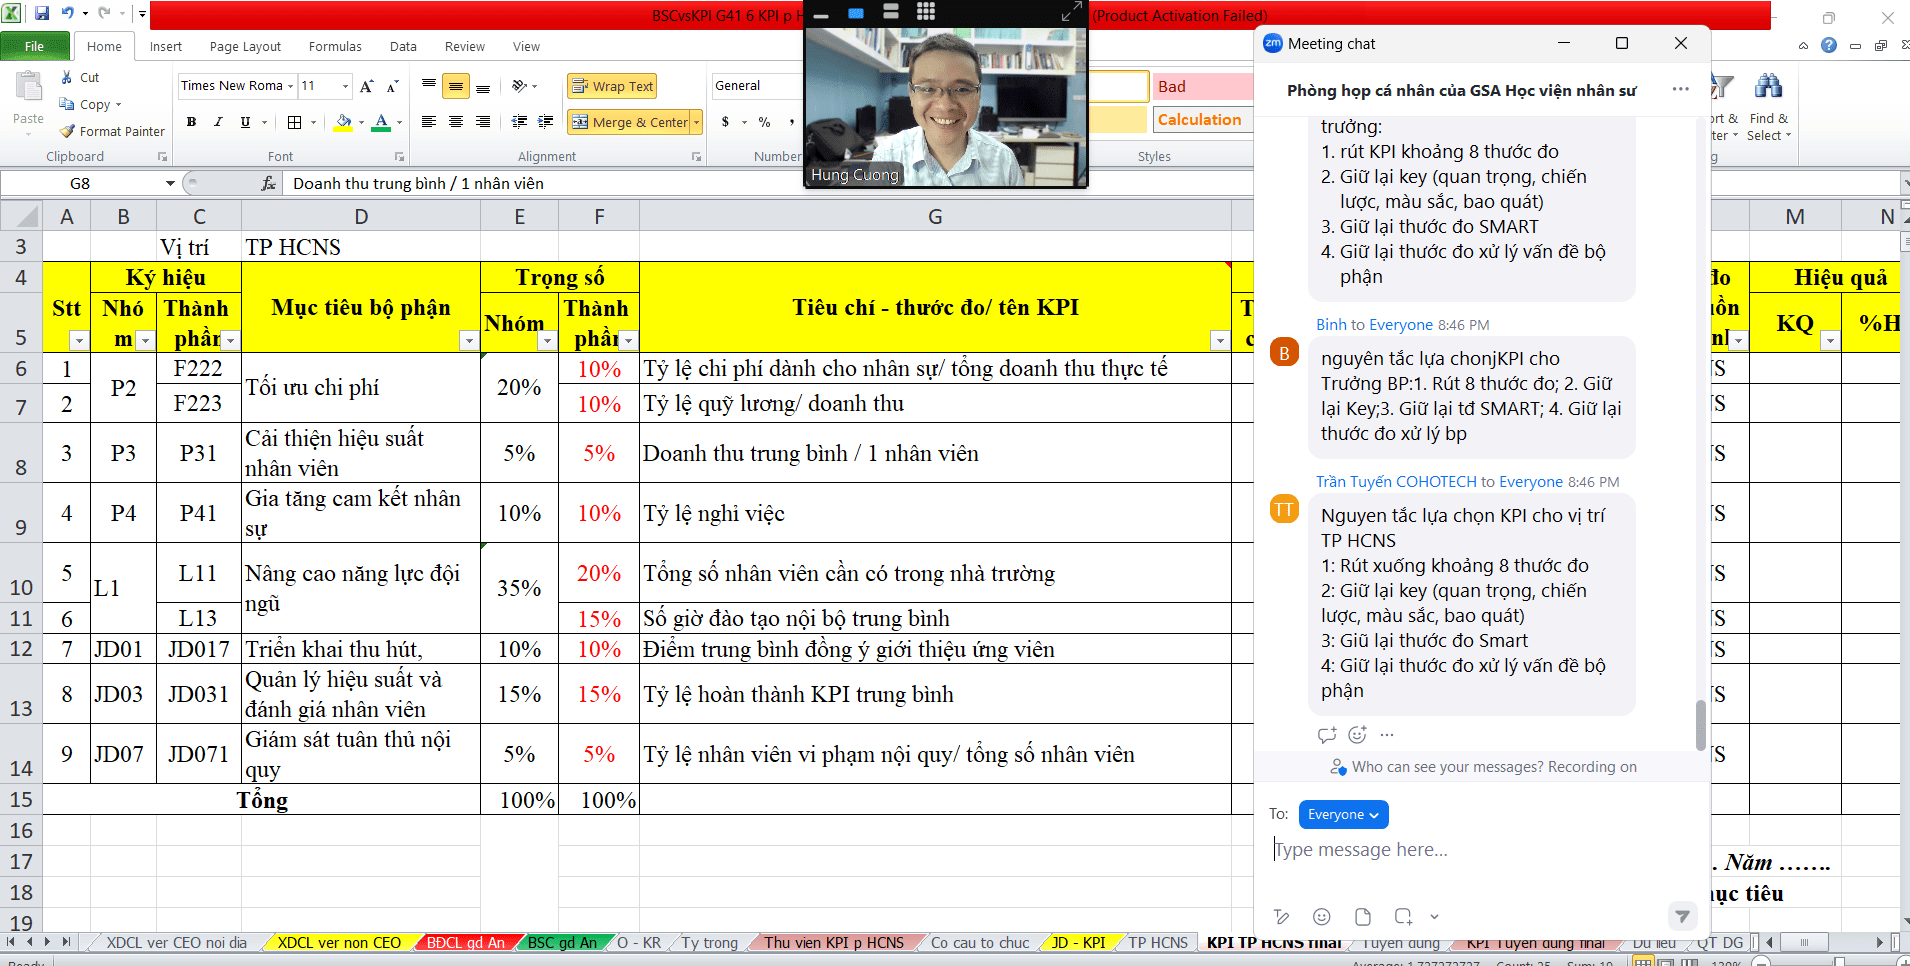Open the more options ellipsis in Meeting chat header
1910x966 pixels.
1680,89
